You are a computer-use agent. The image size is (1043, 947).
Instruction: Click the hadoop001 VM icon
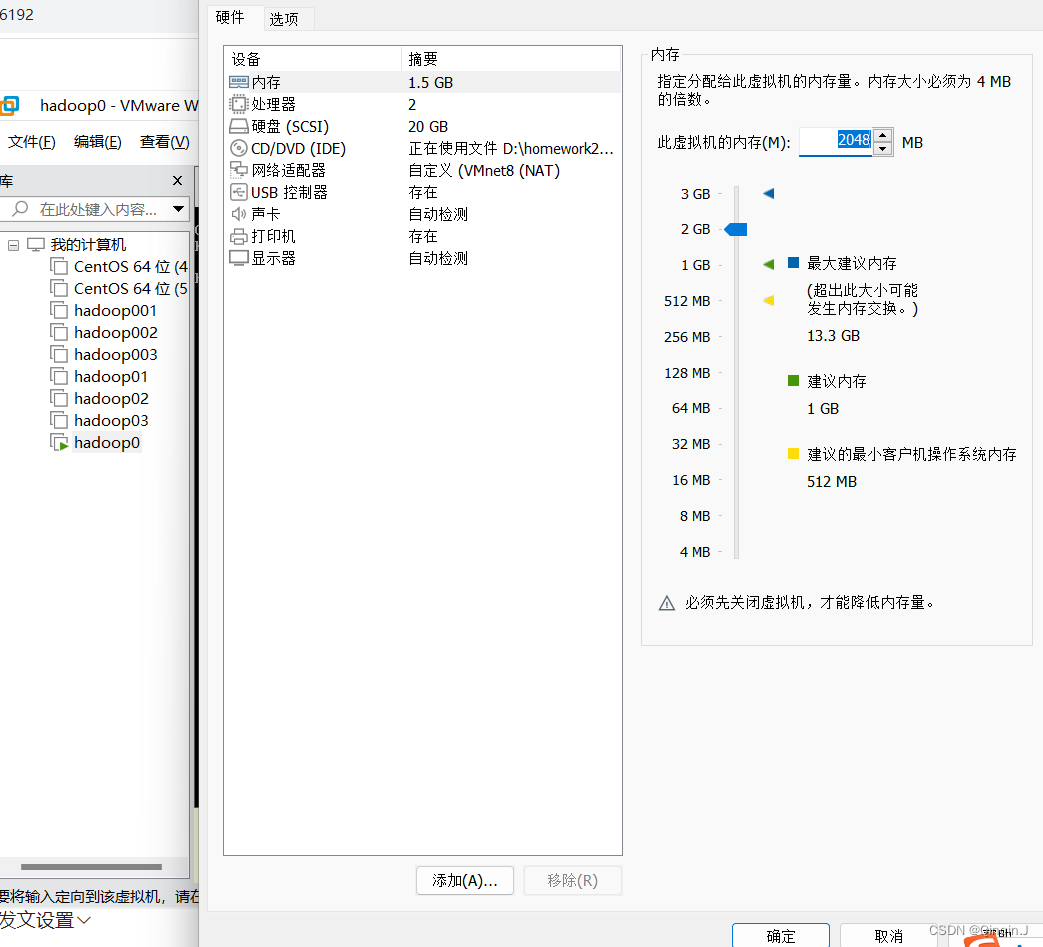point(59,311)
